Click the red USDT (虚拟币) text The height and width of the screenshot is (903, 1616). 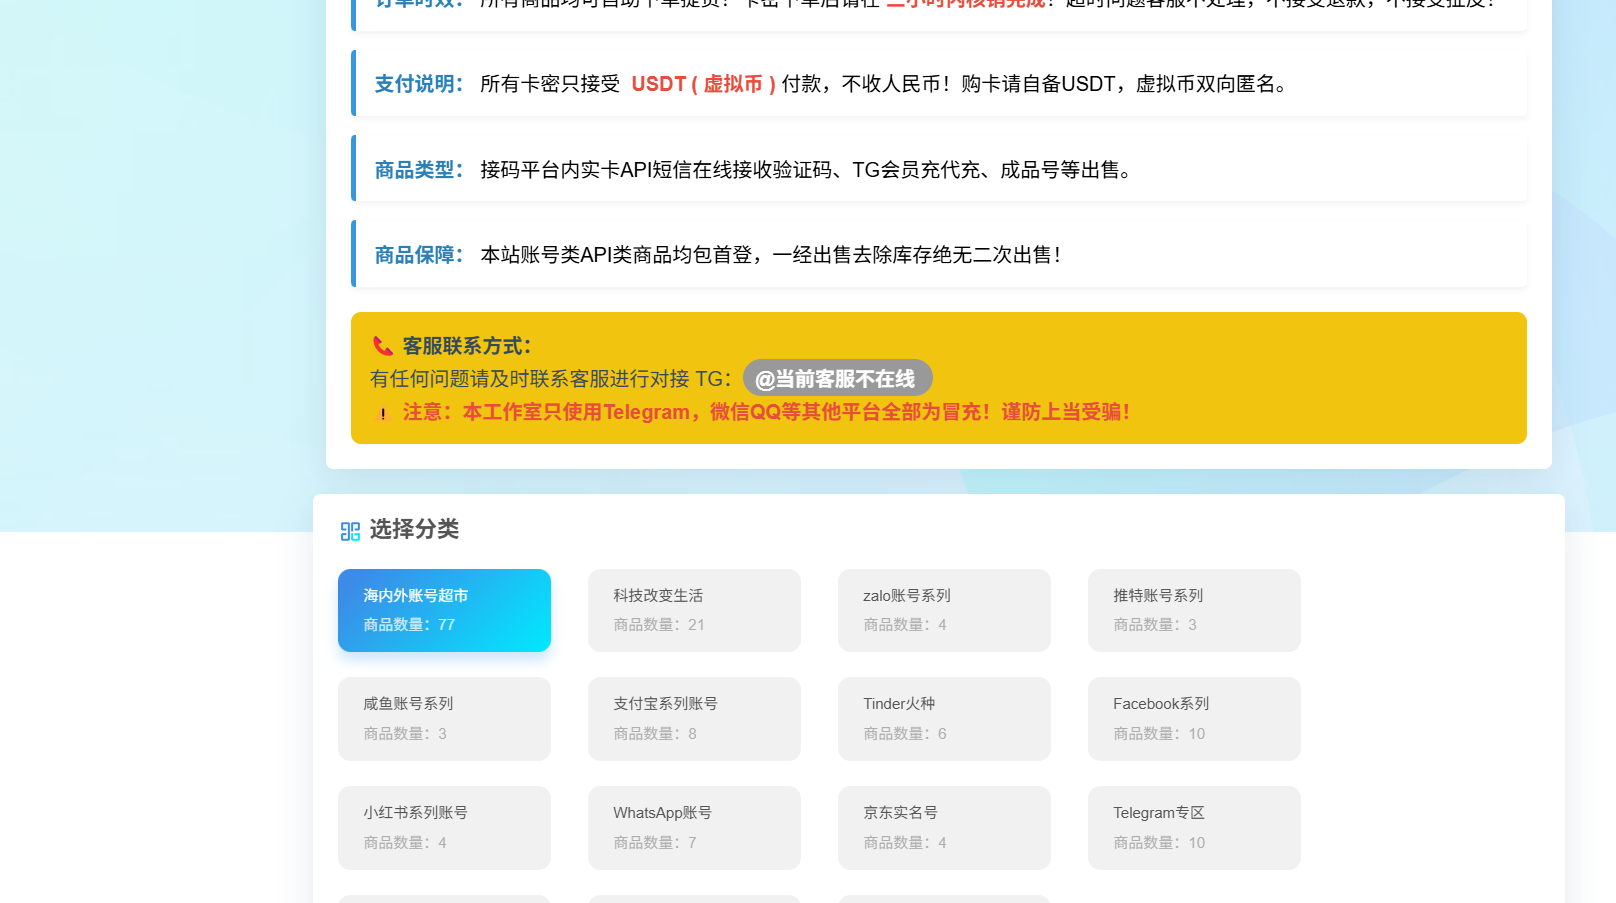pyautogui.click(x=703, y=84)
